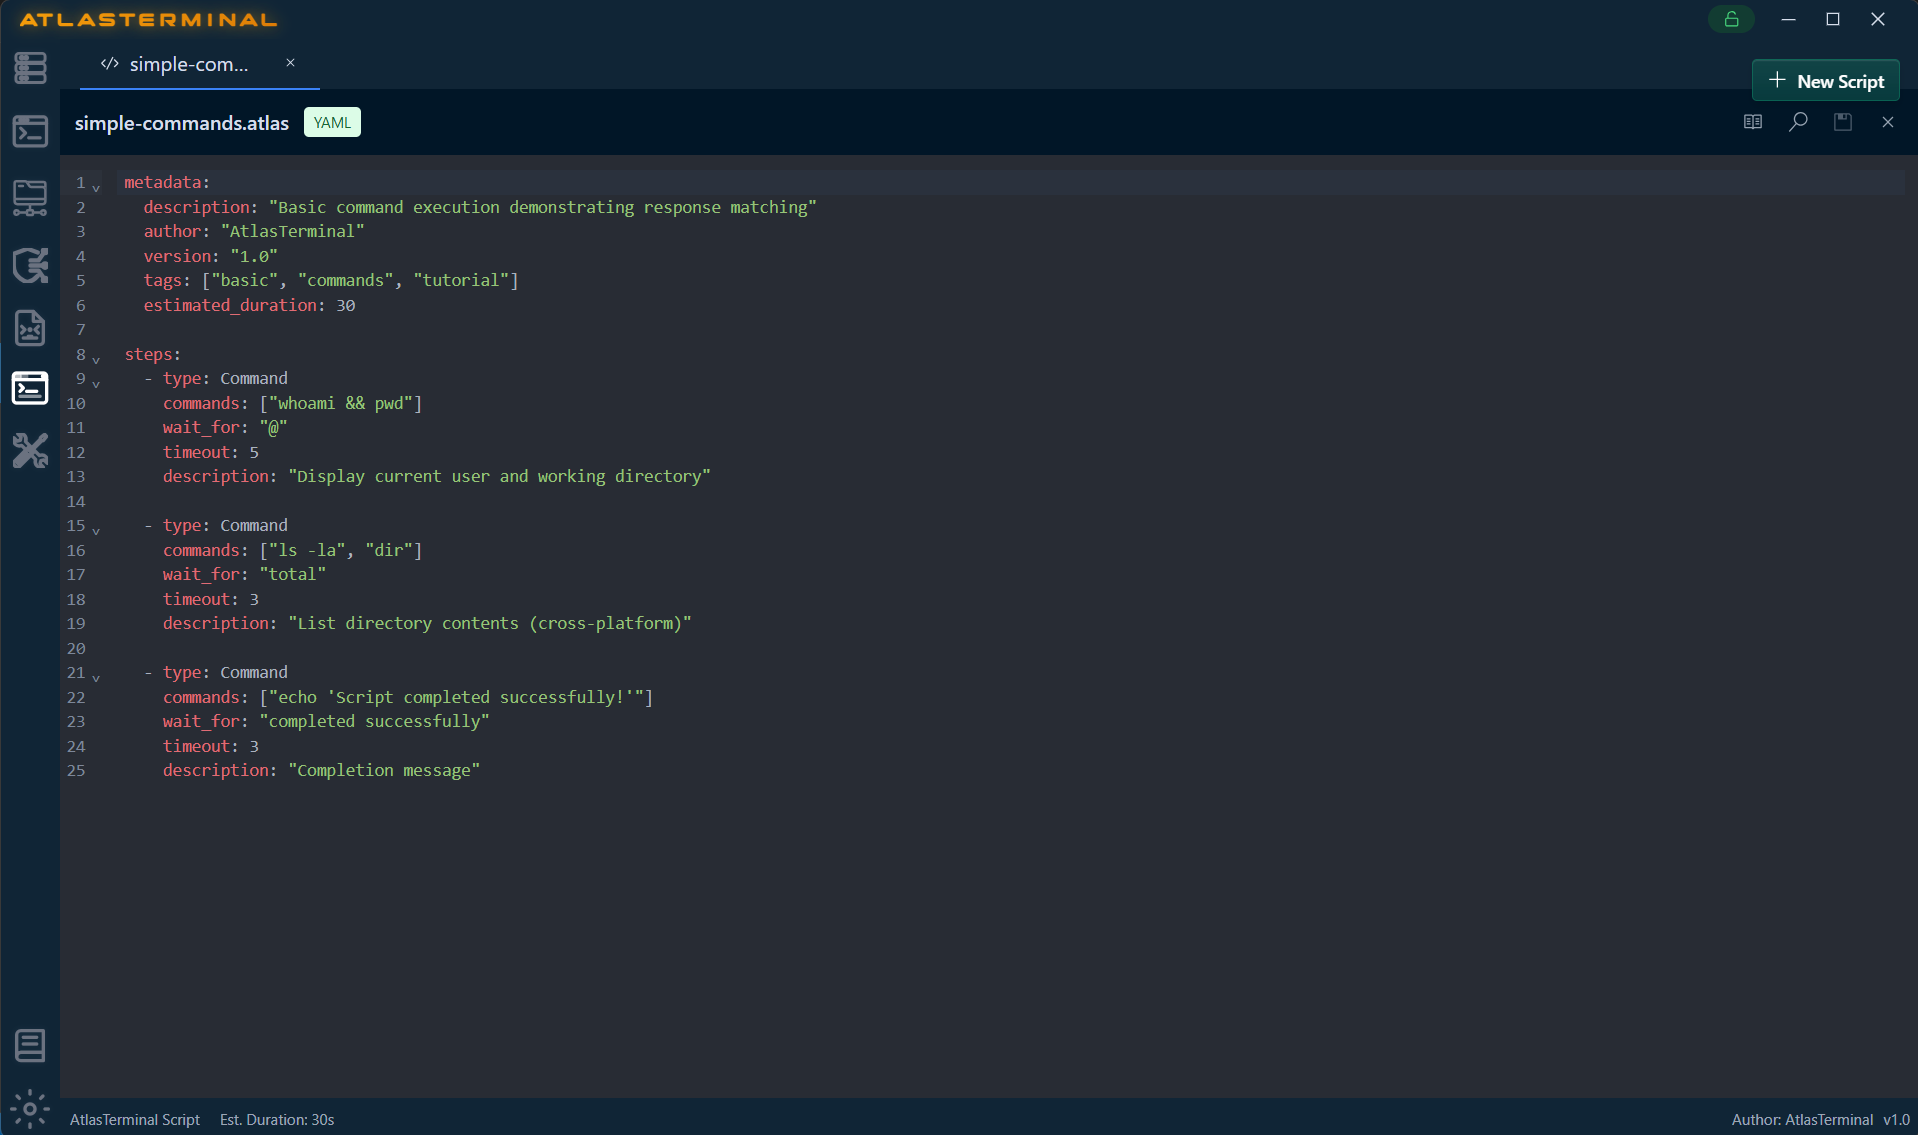Viewport: 1918px width, 1135px height.
Task: Select the active script editor sidebar icon
Action: (30, 388)
